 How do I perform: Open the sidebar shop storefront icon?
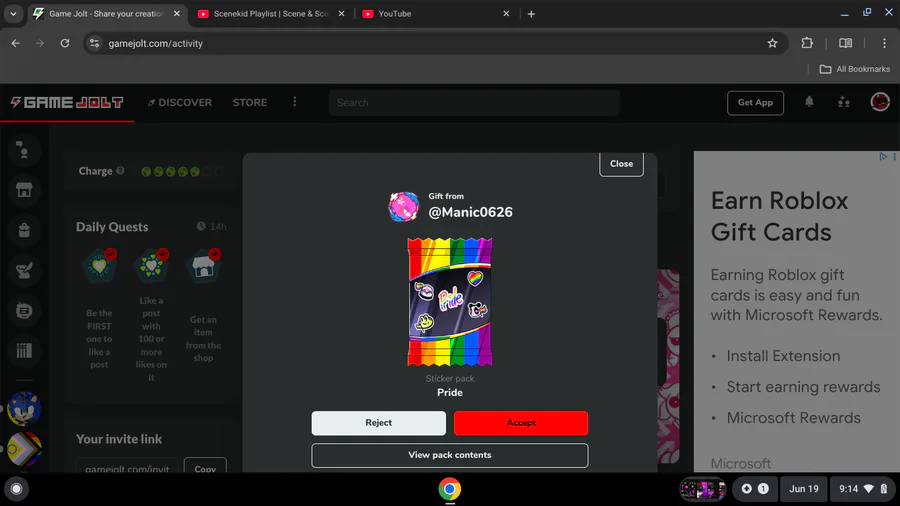[x=24, y=190]
